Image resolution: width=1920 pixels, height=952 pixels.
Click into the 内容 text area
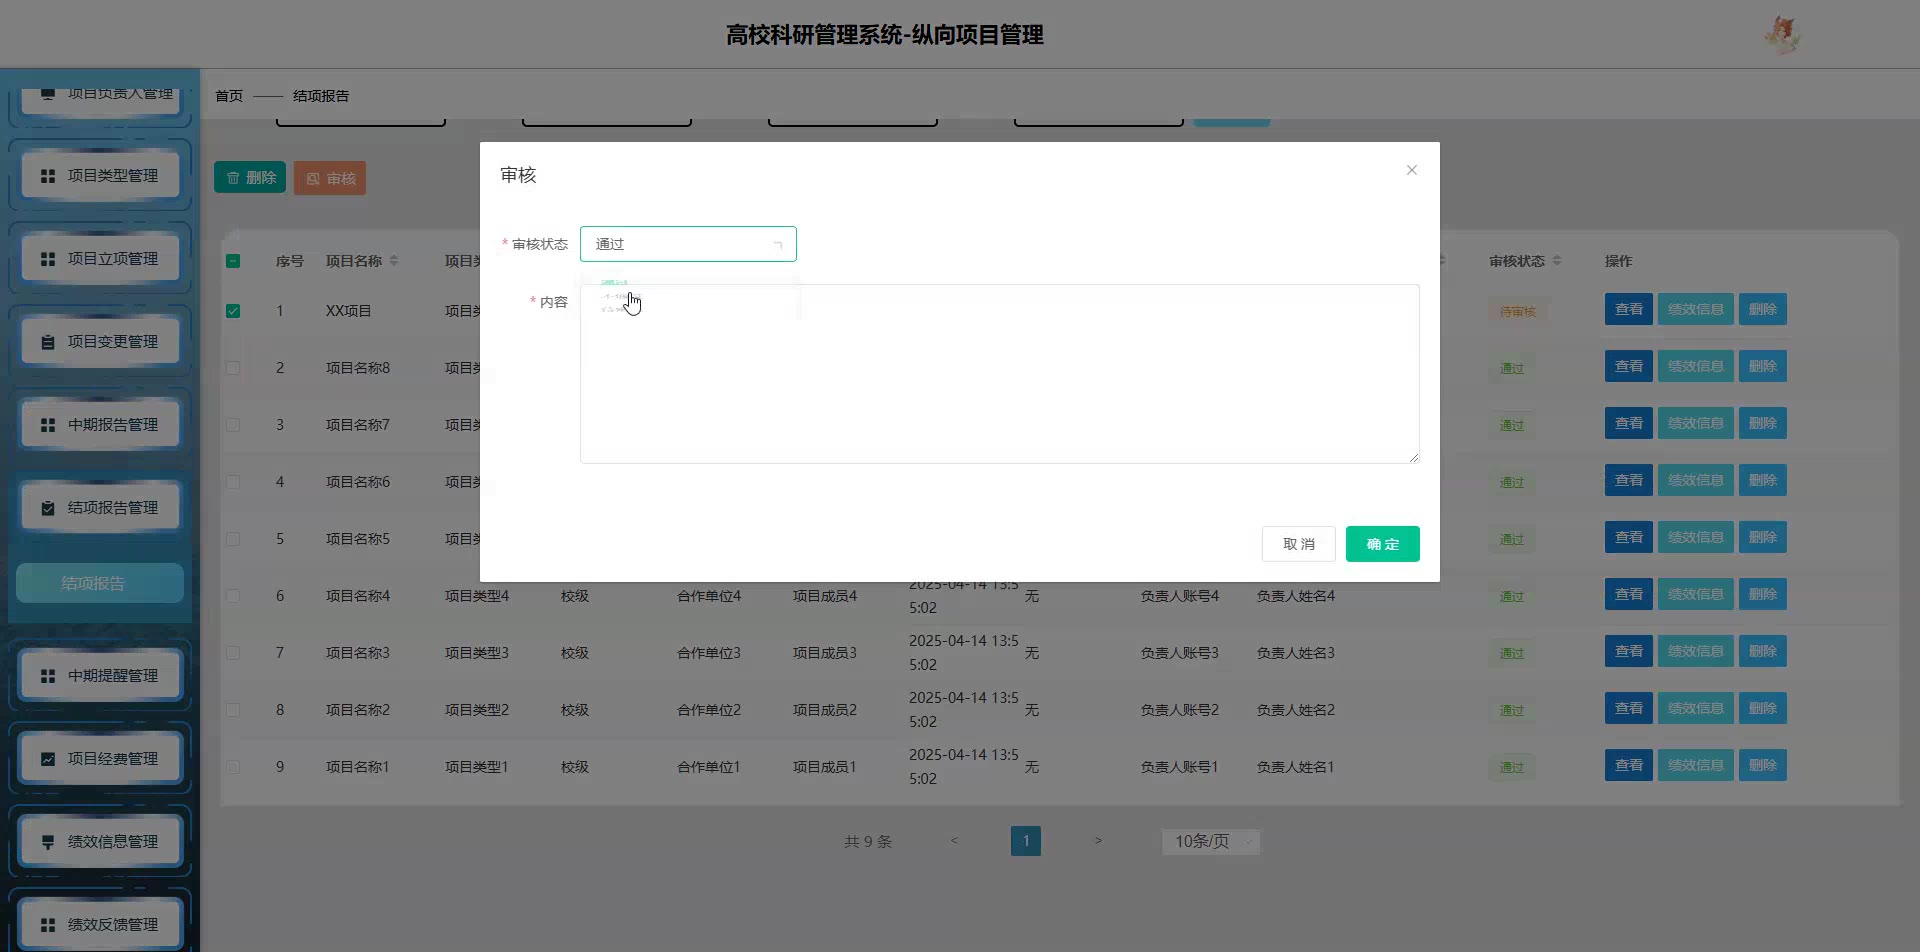coord(1000,390)
